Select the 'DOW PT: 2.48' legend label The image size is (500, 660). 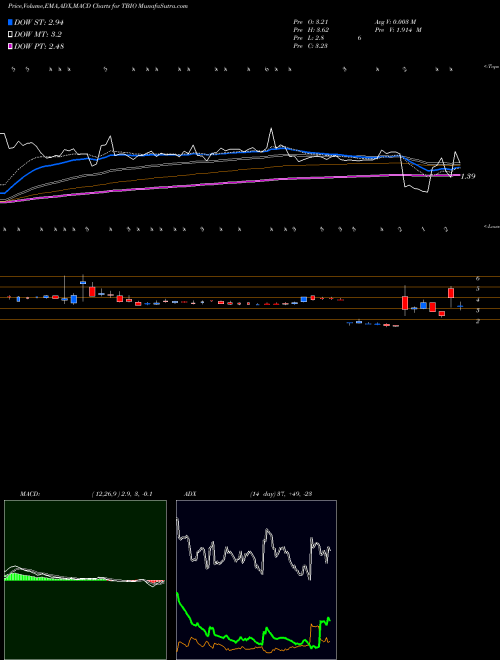pyautogui.click(x=39, y=47)
